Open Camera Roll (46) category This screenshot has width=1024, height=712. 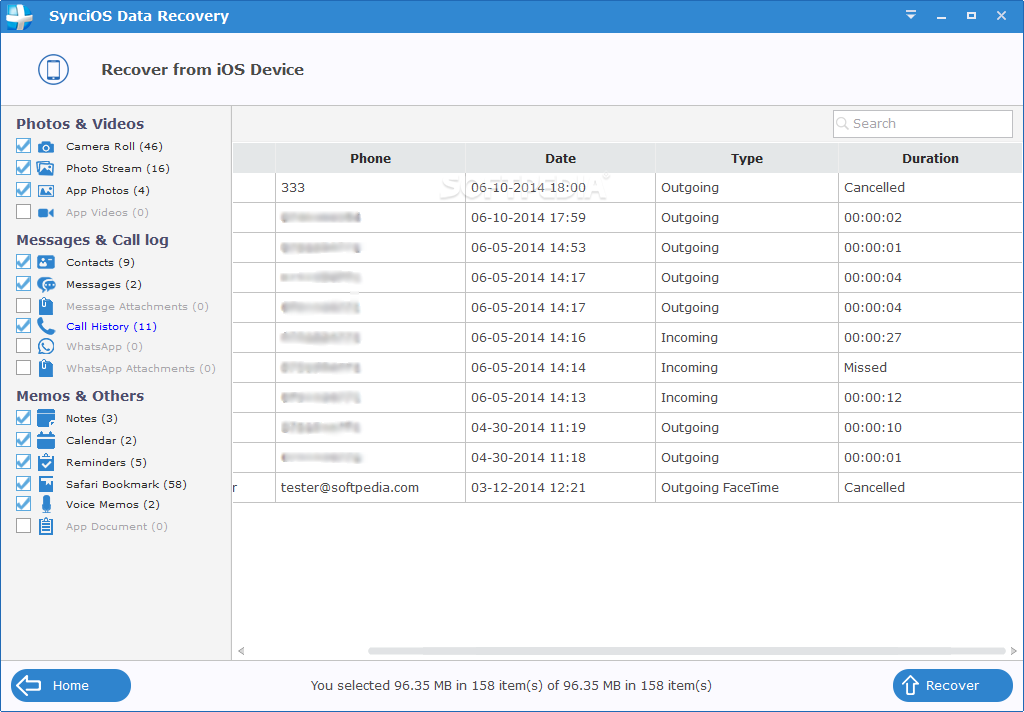click(x=114, y=146)
